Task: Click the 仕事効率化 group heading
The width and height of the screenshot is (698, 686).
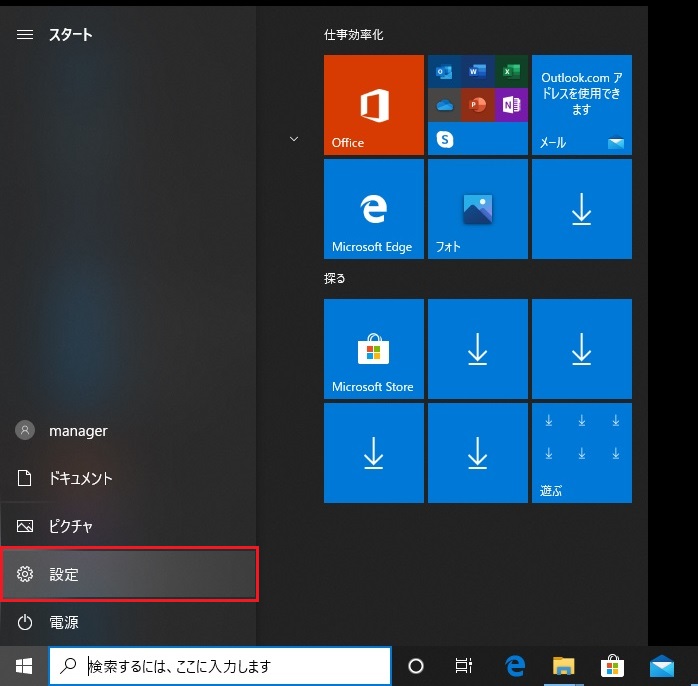Action: (353, 34)
